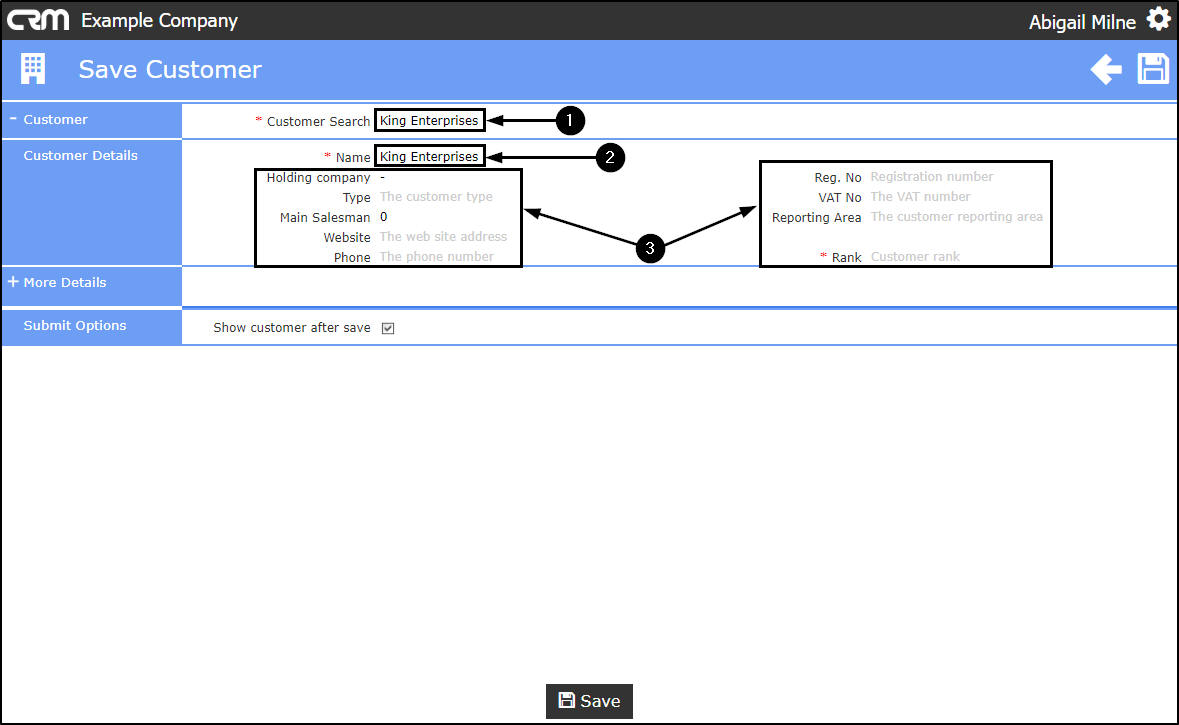Click the building icon beside Save Customer

point(33,69)
